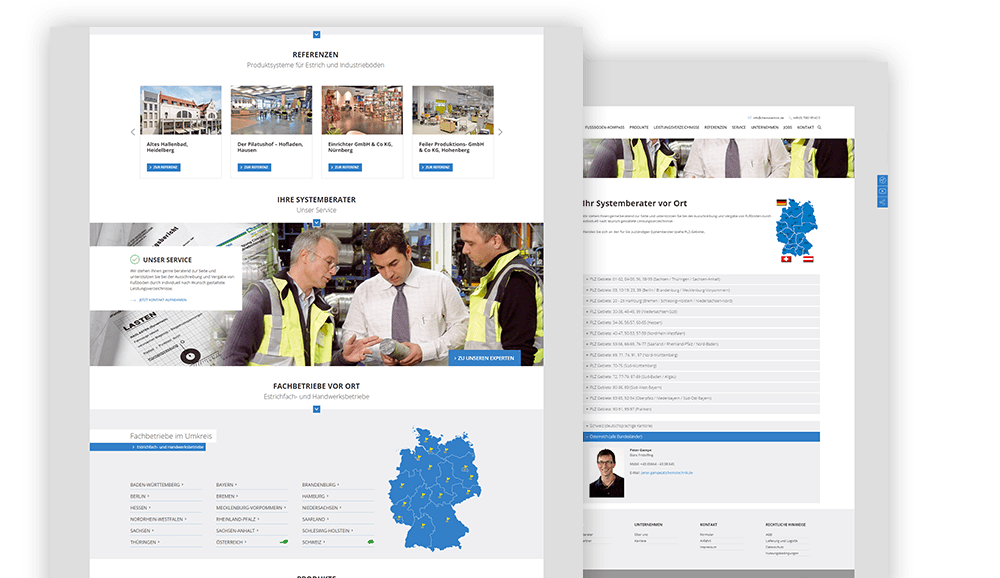Open the Jobs navigation item
Viewport: 1000px width, 578px height.
788,128
